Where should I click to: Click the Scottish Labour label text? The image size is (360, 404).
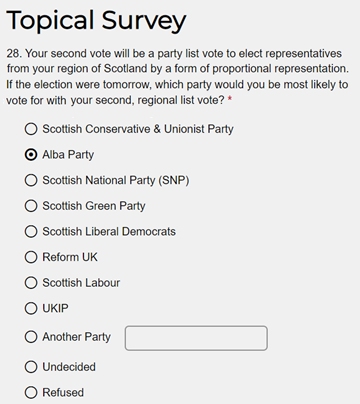[81, 283]
